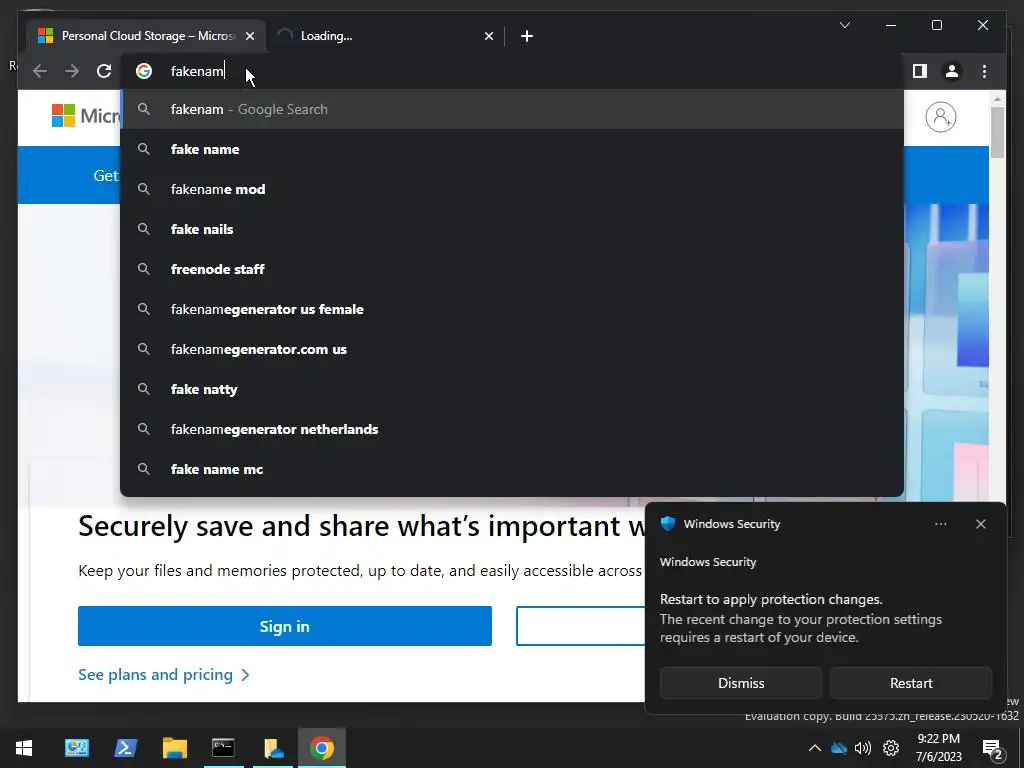Show hidden system tray icons
The image size is (1024, 768).
(814, 748)
